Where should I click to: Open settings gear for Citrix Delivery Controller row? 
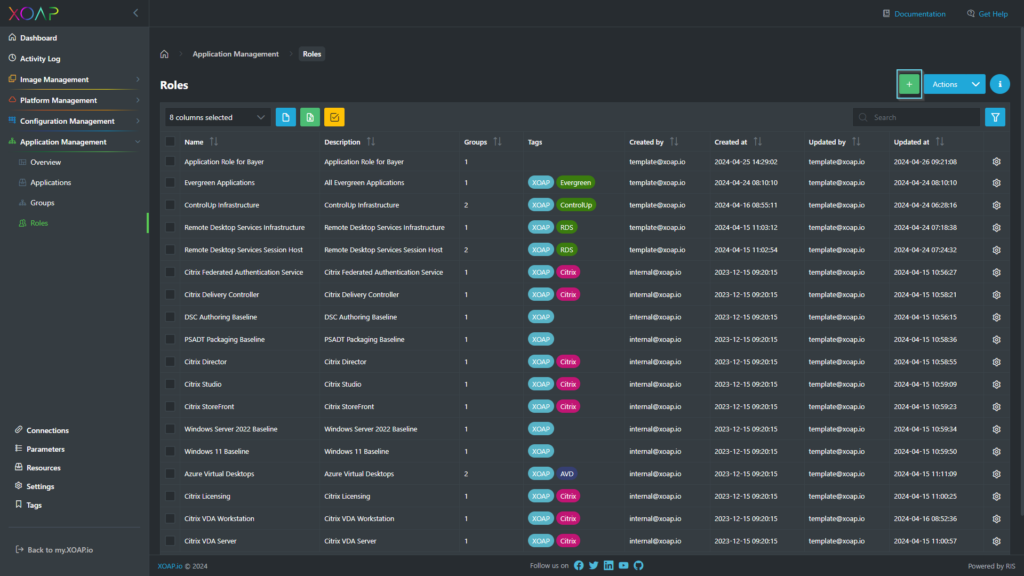point(996,295)
